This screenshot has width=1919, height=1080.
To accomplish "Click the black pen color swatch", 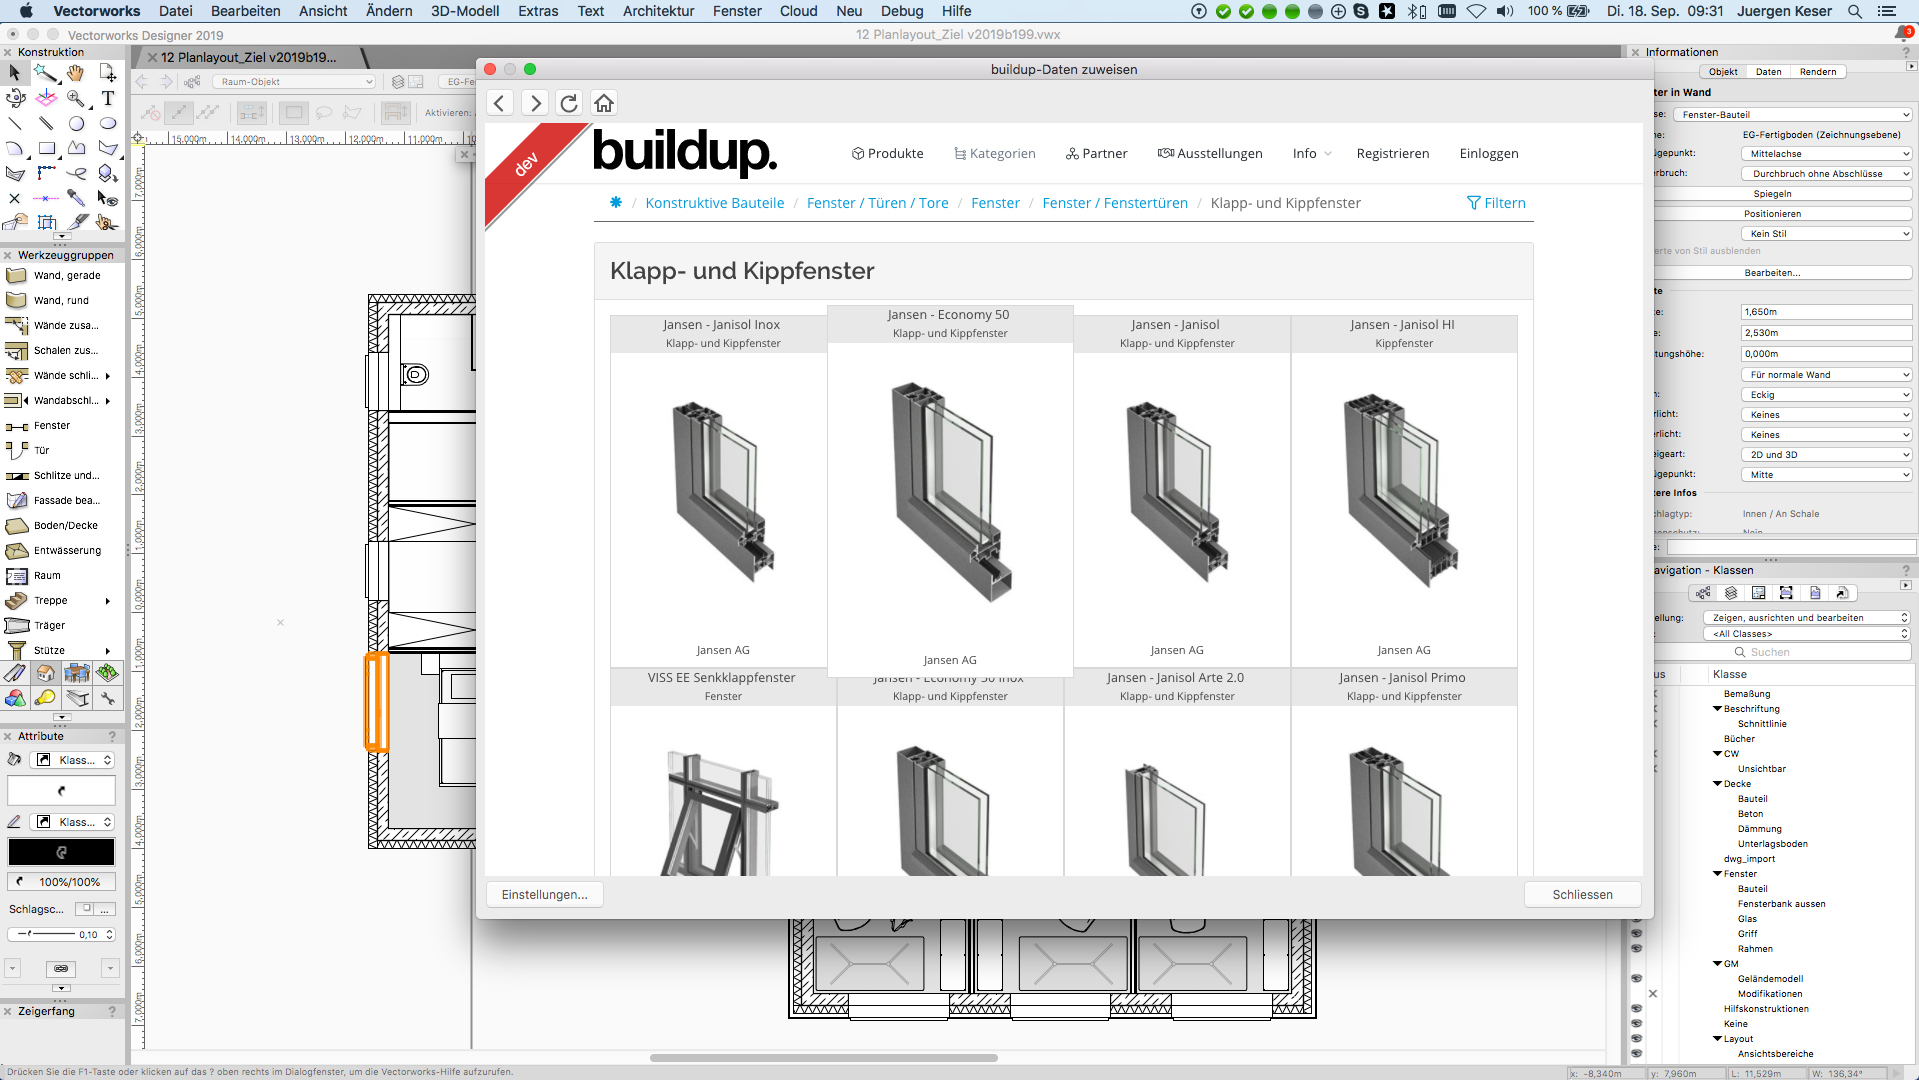I will click(61, 852).
